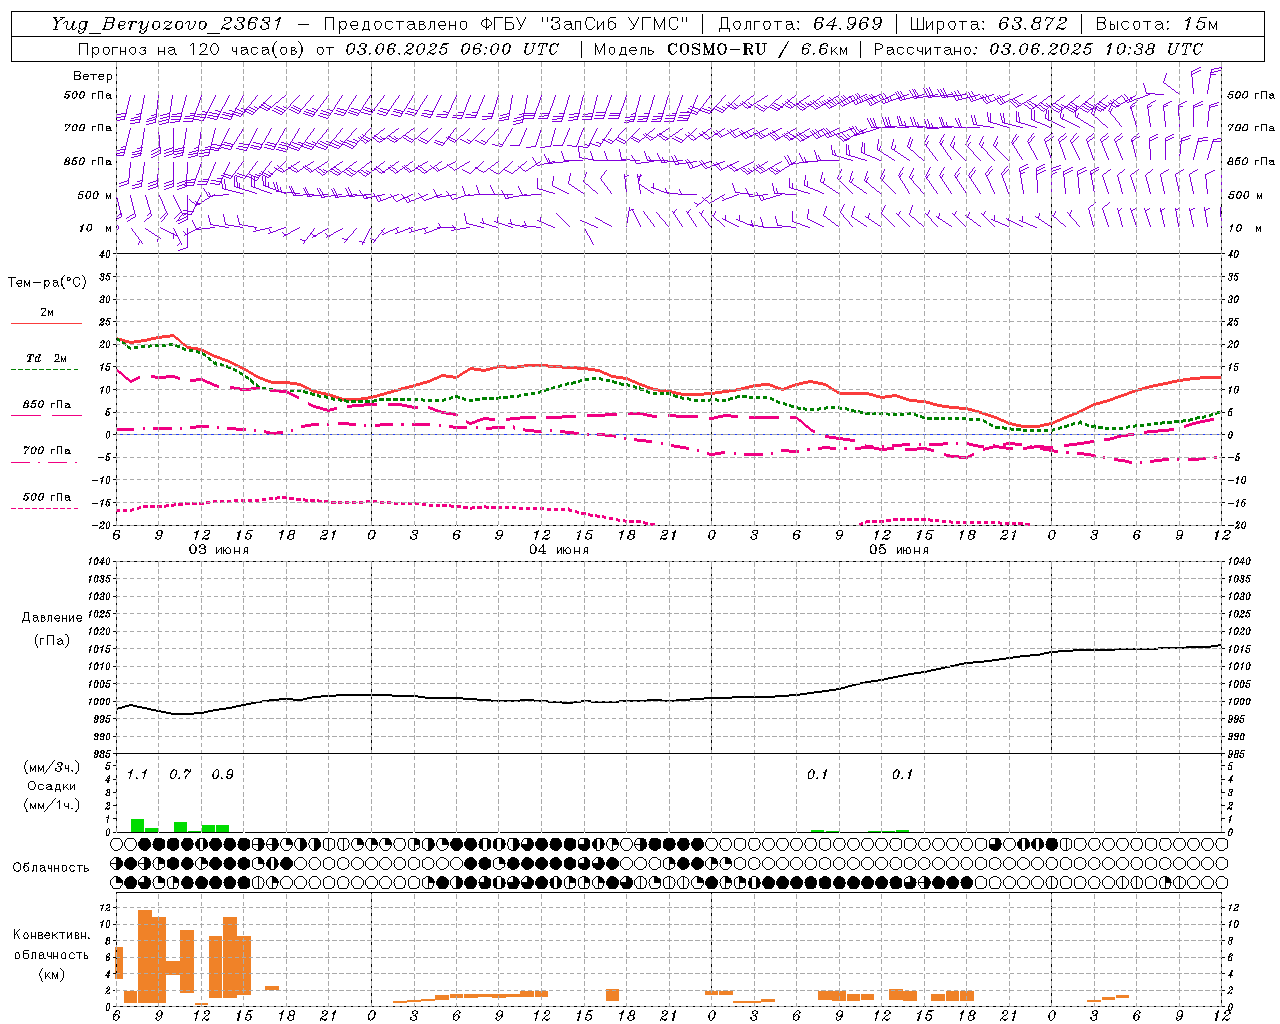Click the dotted line sample under legend 500 гПа
Viewport: 1280px width, 1024px height.
[46, 508]
